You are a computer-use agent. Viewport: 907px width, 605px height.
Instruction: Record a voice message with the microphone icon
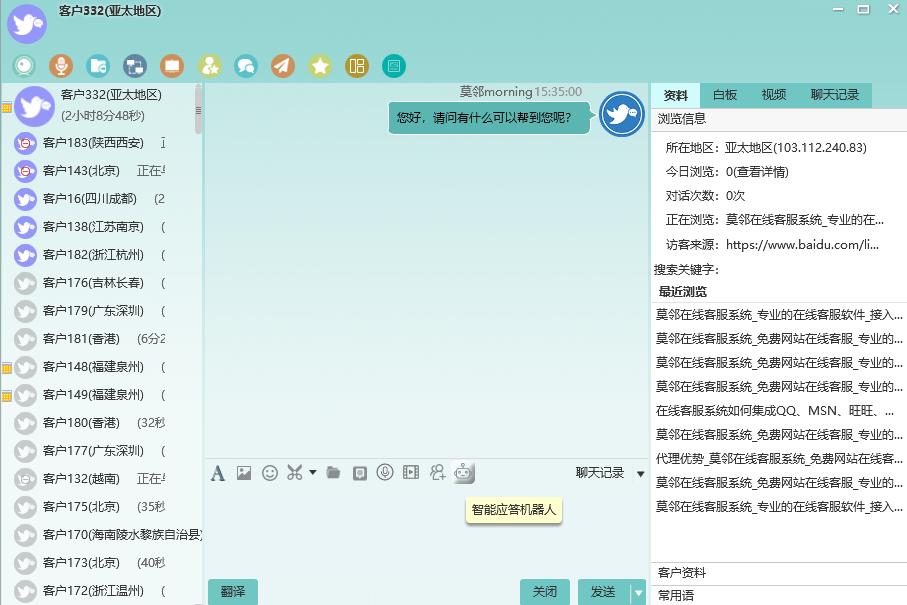385,472
